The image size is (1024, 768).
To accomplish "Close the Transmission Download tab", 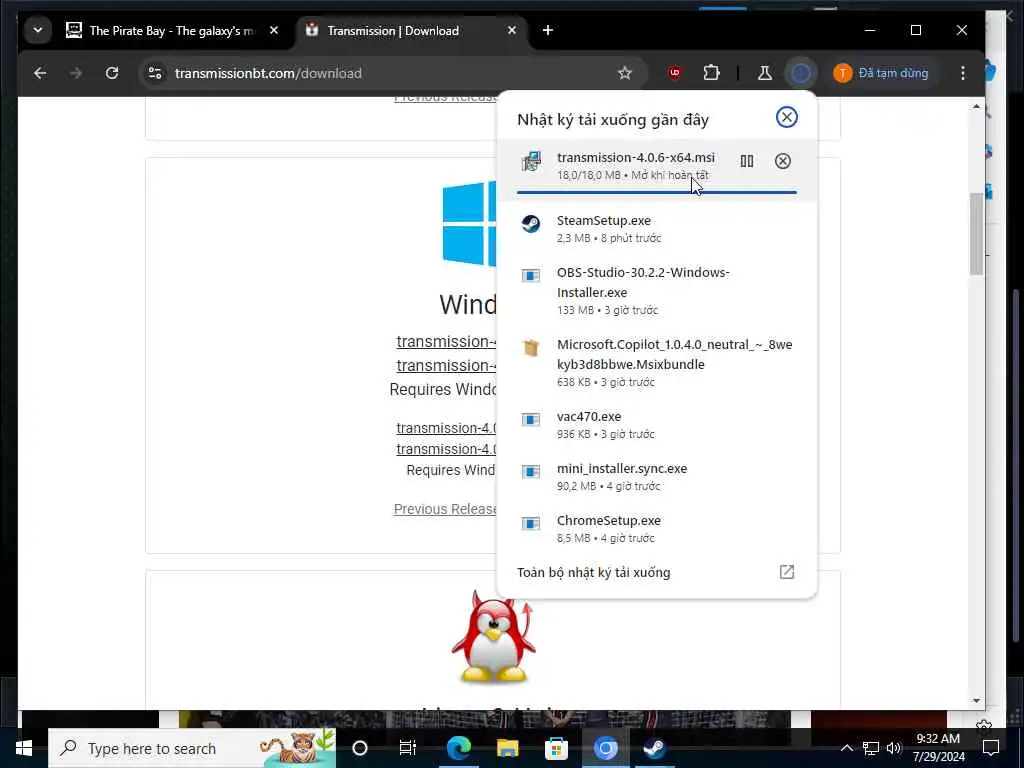I will (x=511, y=30).
